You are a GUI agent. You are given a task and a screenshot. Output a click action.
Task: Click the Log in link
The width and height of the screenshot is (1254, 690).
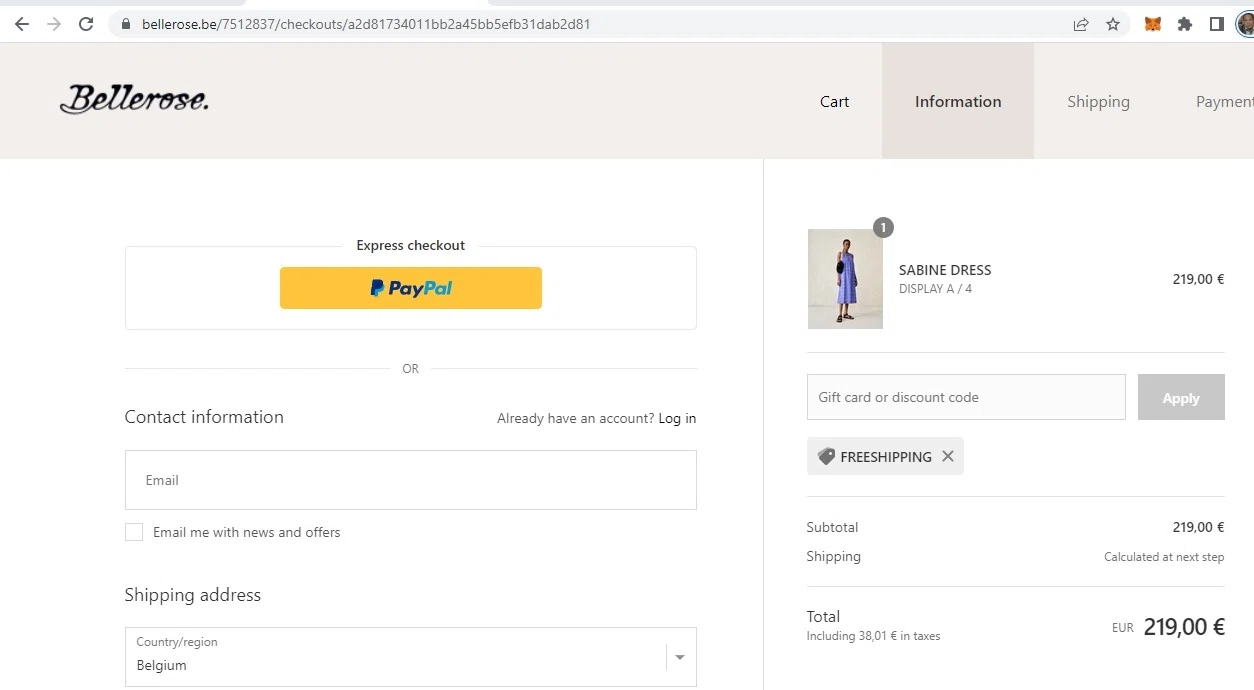coord(677,418)
